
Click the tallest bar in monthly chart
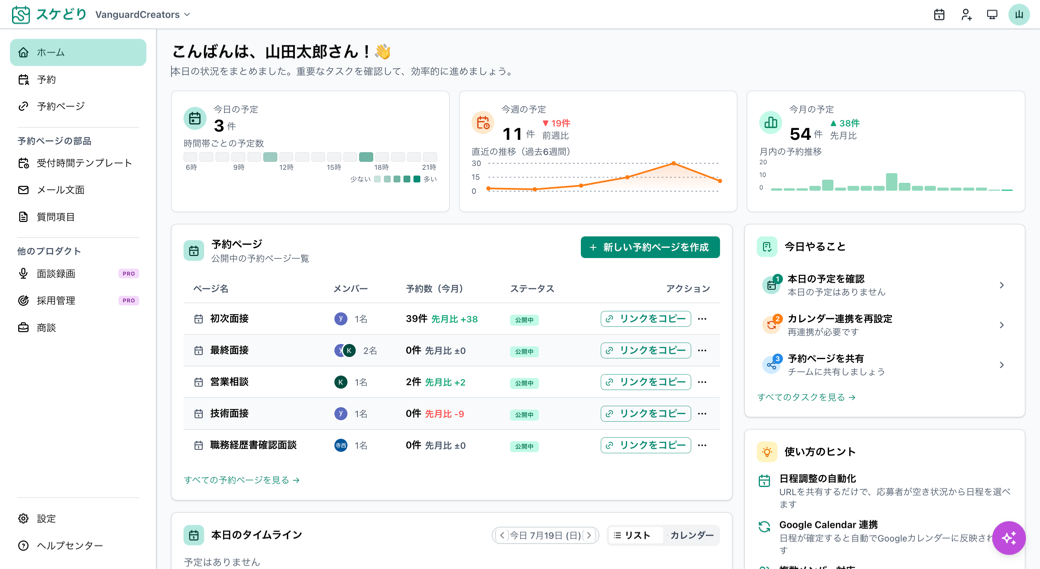coord(892,182)
